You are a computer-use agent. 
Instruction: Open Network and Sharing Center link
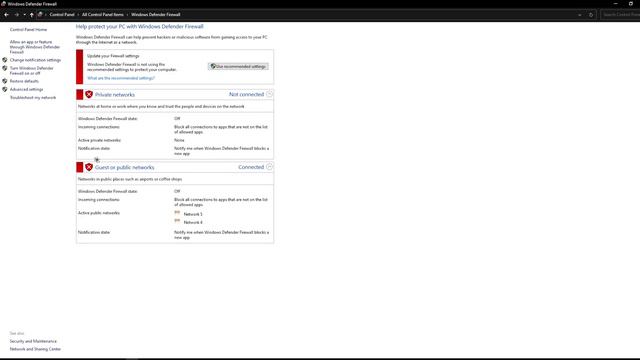tap(36, 349)
